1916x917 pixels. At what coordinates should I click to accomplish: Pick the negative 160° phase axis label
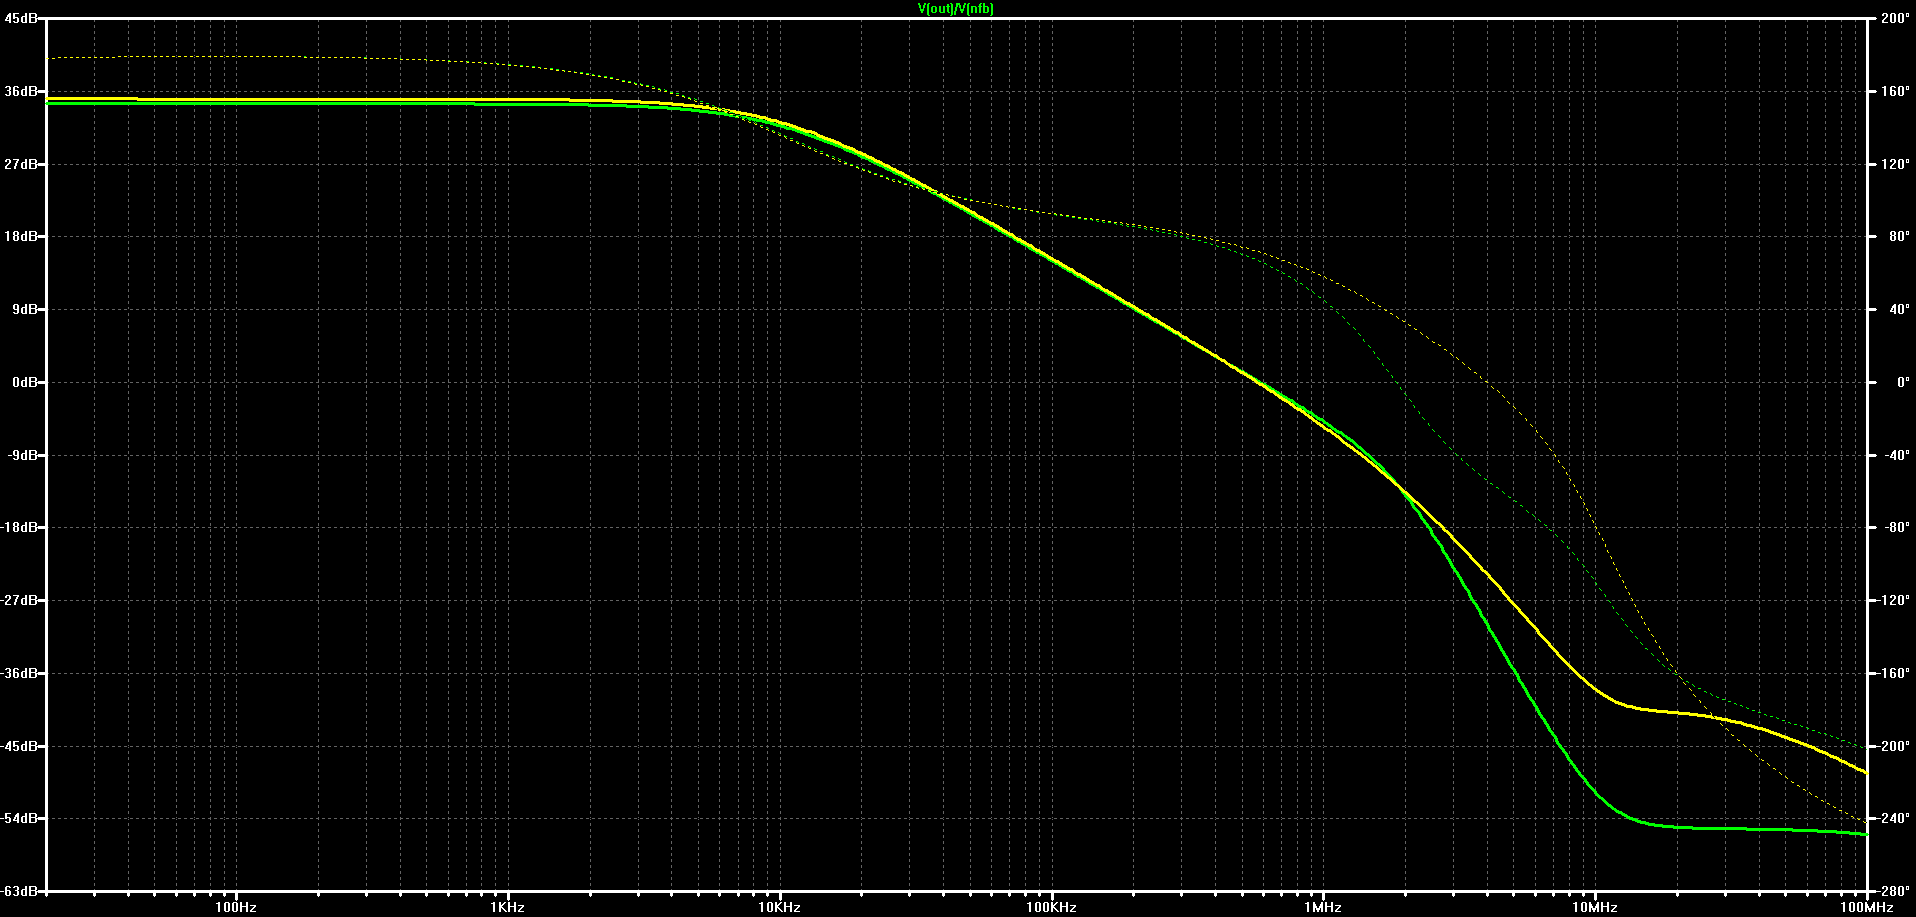[x=1893, y=674]
